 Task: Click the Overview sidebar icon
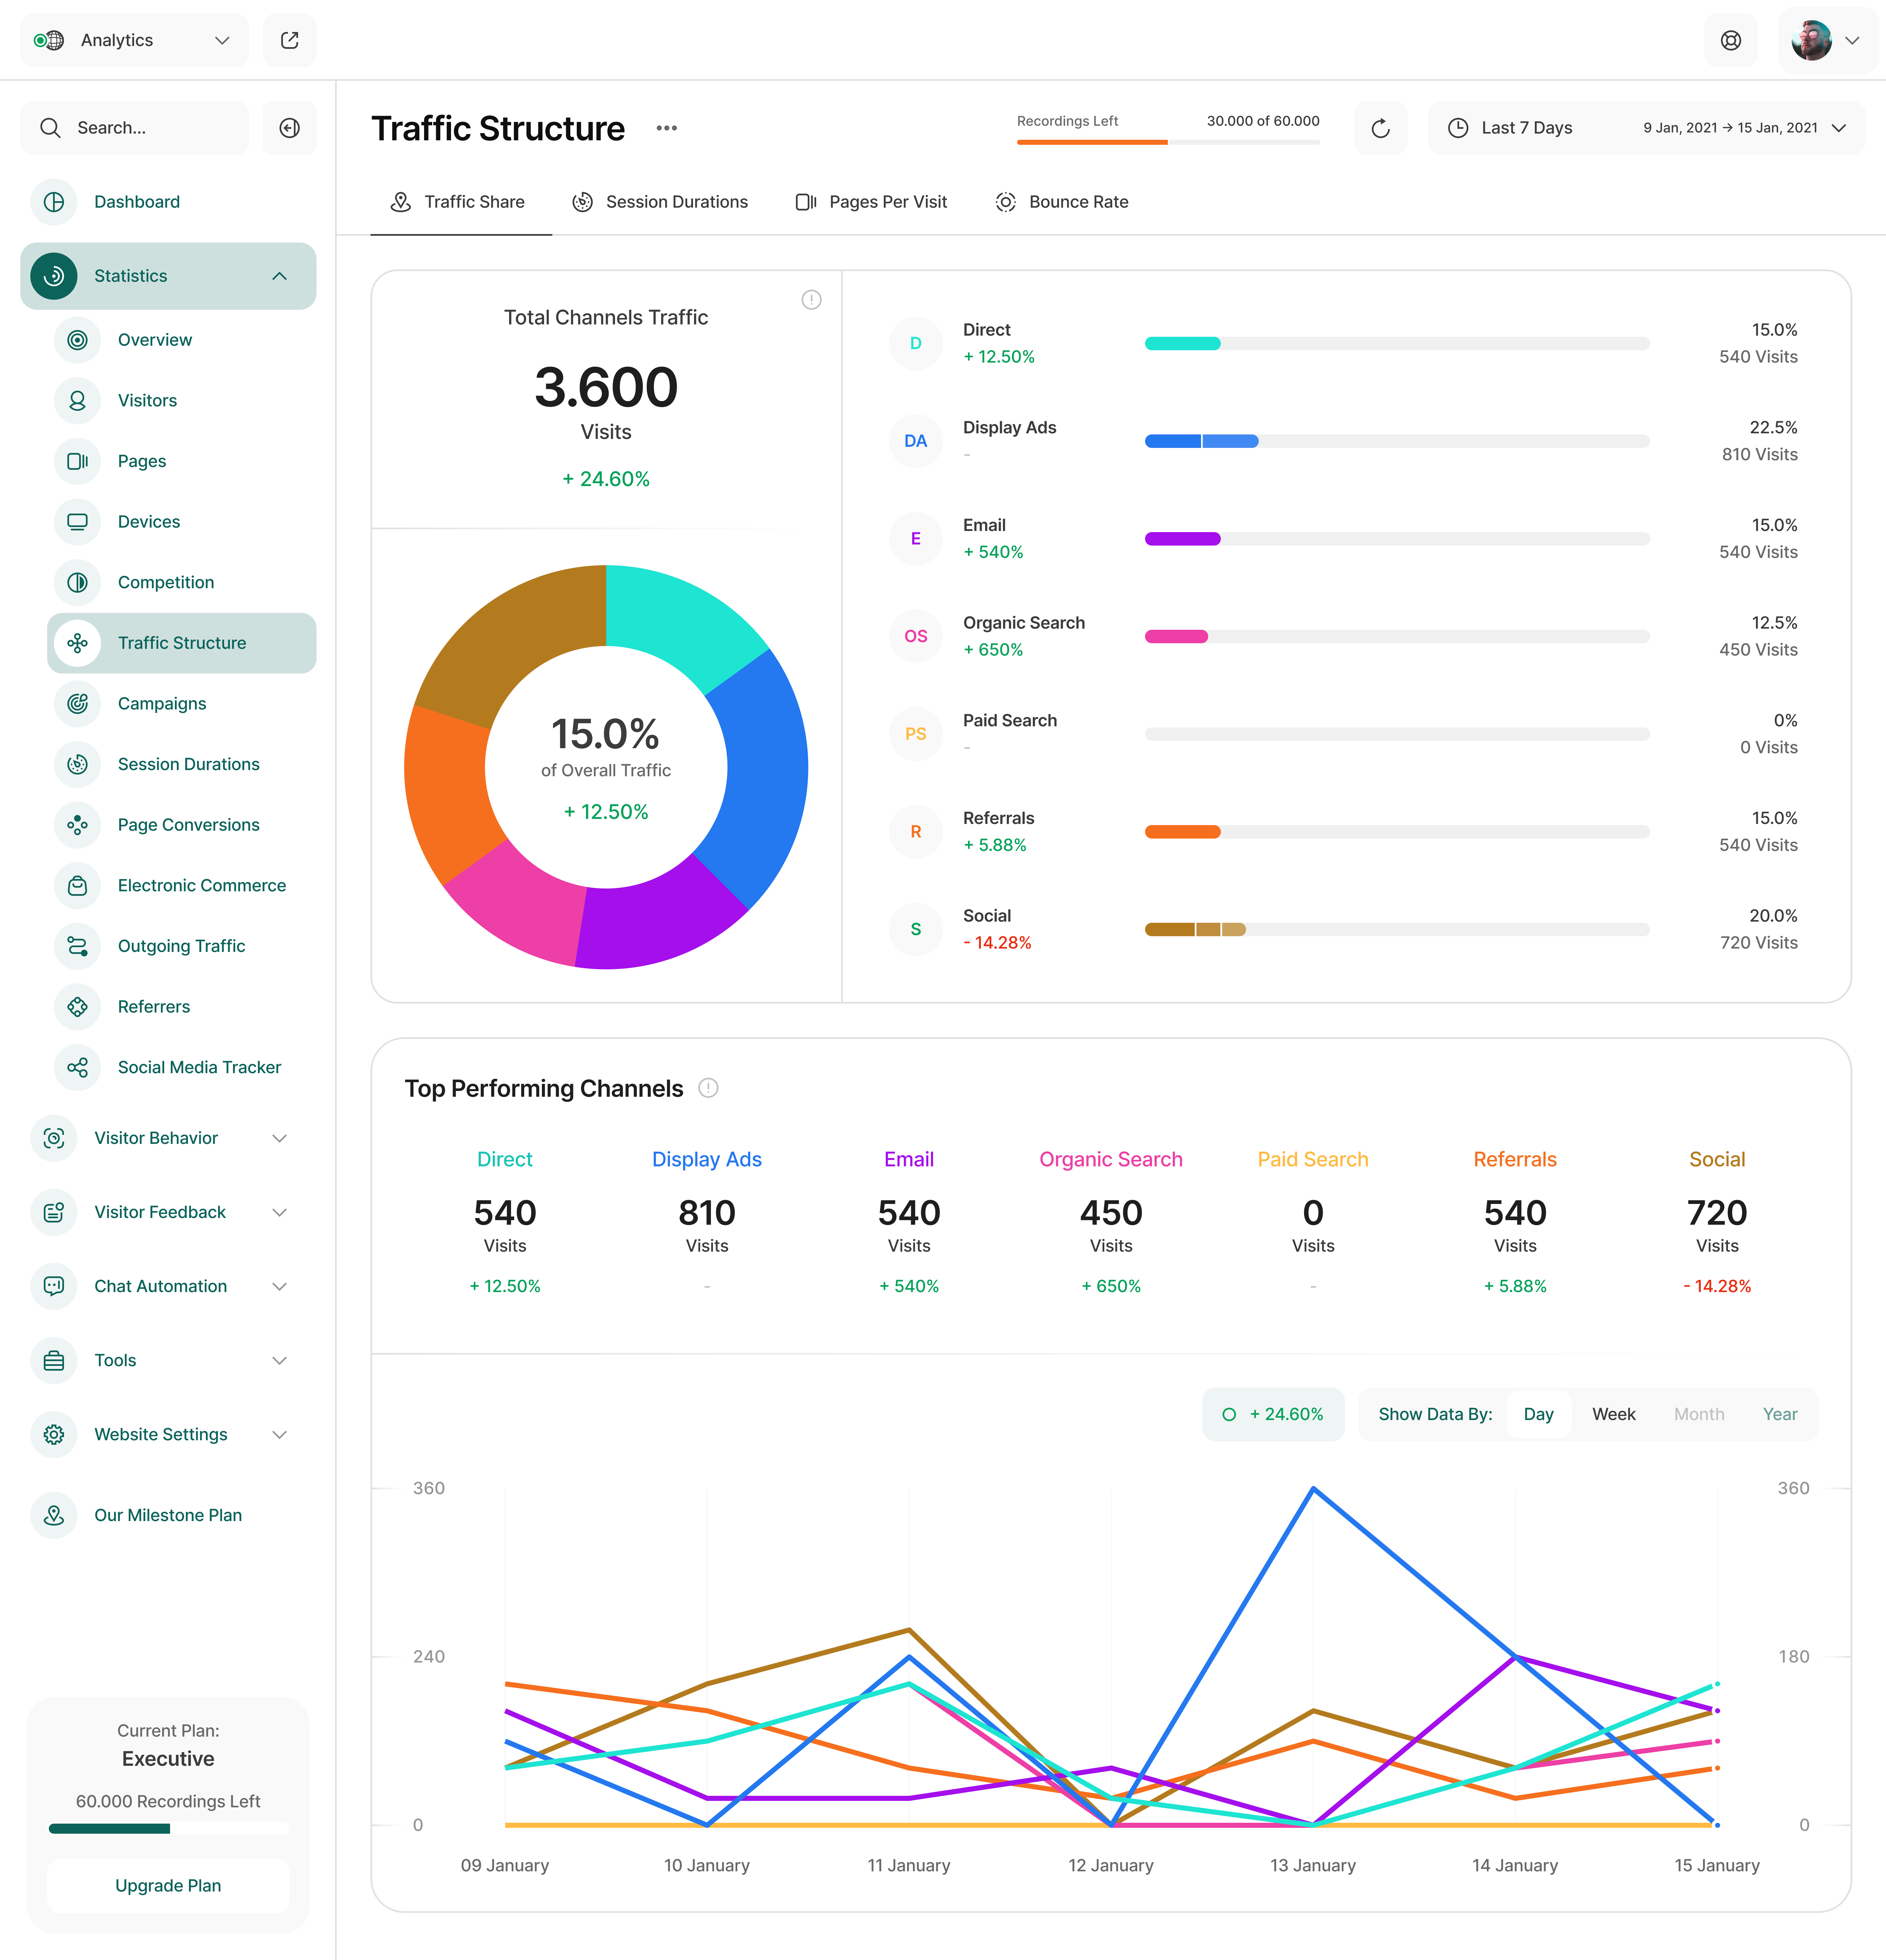click(77, 340)
